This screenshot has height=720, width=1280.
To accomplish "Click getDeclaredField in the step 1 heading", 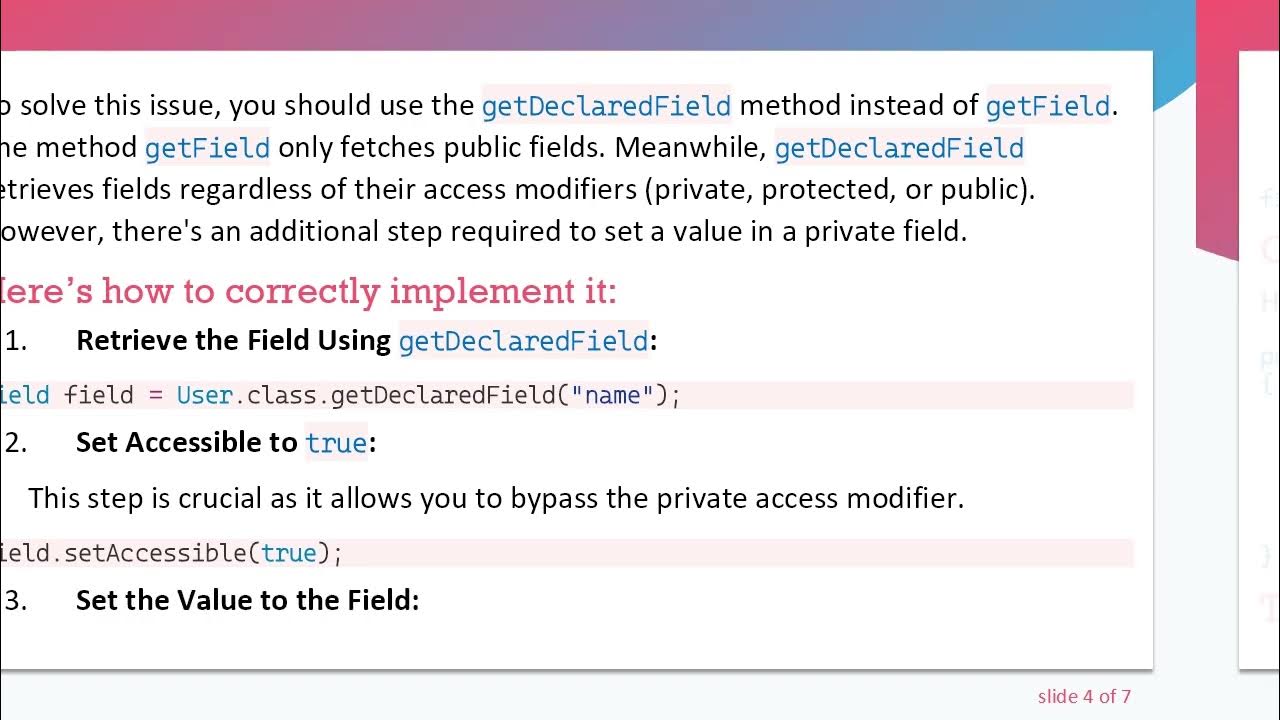I will pyautogui.click(x=523, y=341).
